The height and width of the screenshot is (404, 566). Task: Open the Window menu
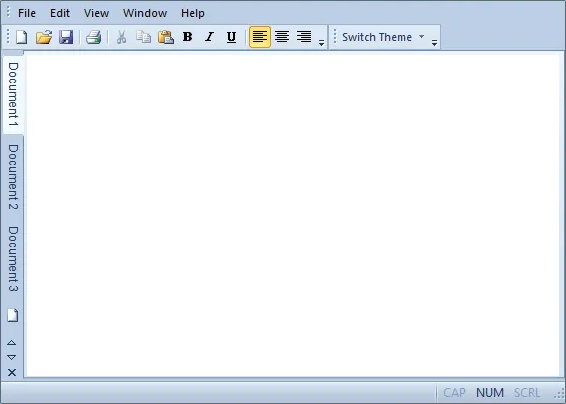pos(145,13)
